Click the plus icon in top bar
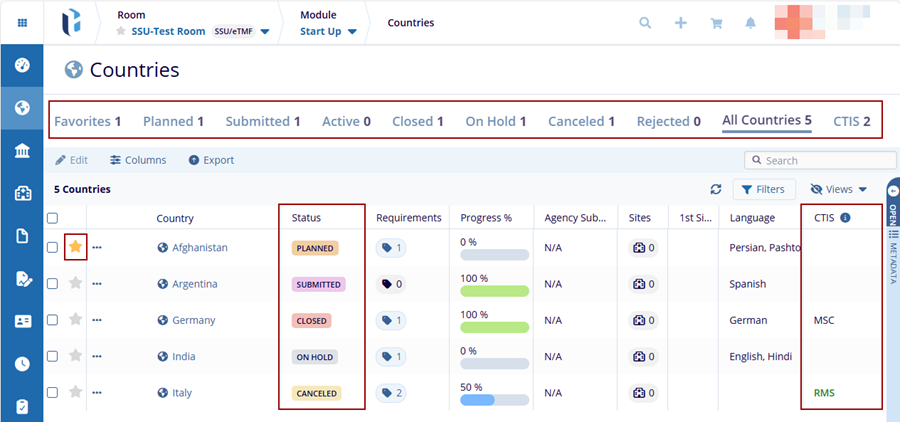900x422 pixels. point(681,23)
